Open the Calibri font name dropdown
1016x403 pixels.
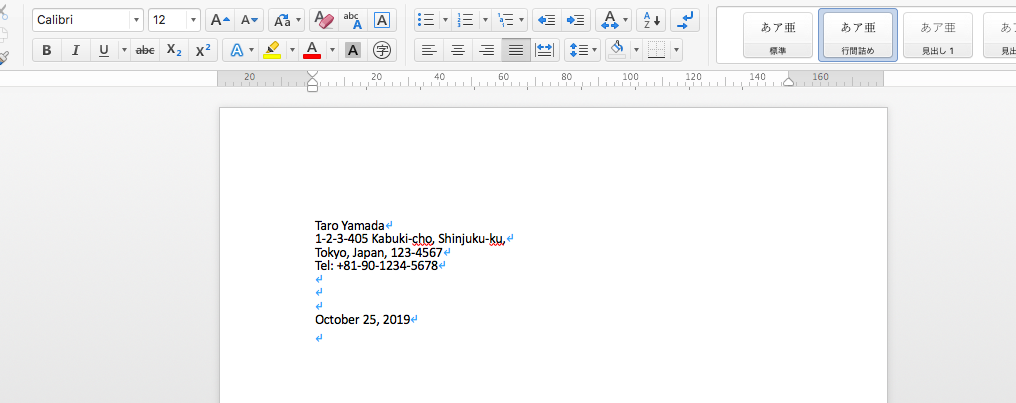(x=135, y=20)
